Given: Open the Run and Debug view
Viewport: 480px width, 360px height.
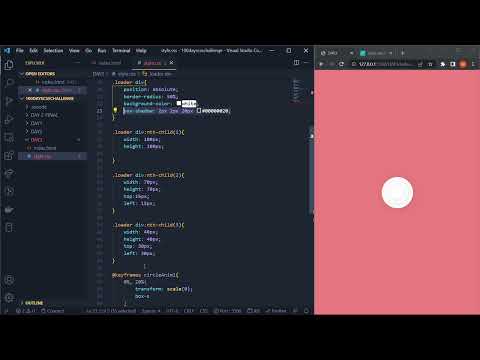Looking at the screenshot, I should pyautogui.click(x=9, y=119).
